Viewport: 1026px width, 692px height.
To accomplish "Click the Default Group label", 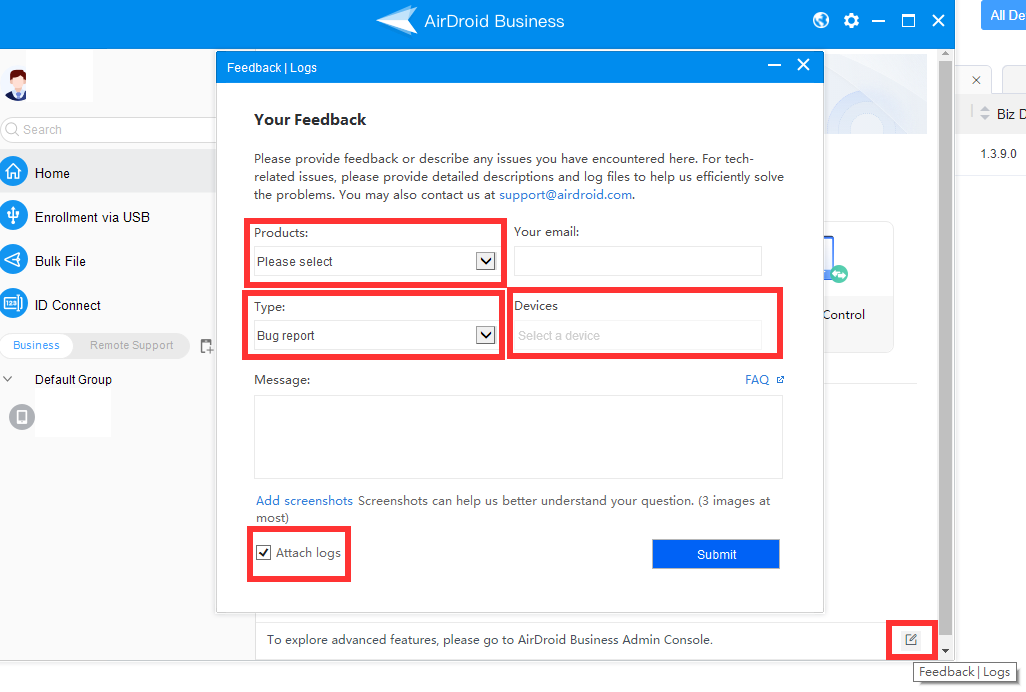I will tap(73, 379).
